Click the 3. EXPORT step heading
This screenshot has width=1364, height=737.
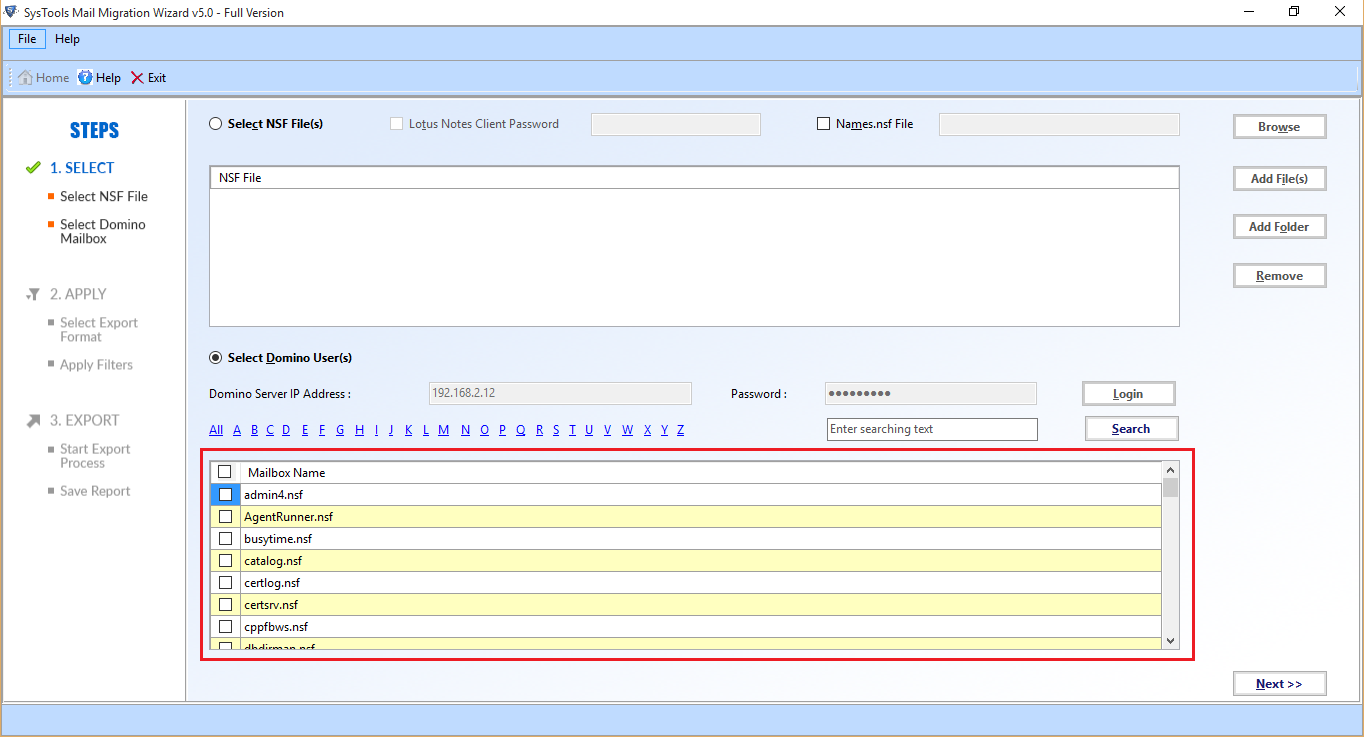pyautogui.click(x=84, y=420)
